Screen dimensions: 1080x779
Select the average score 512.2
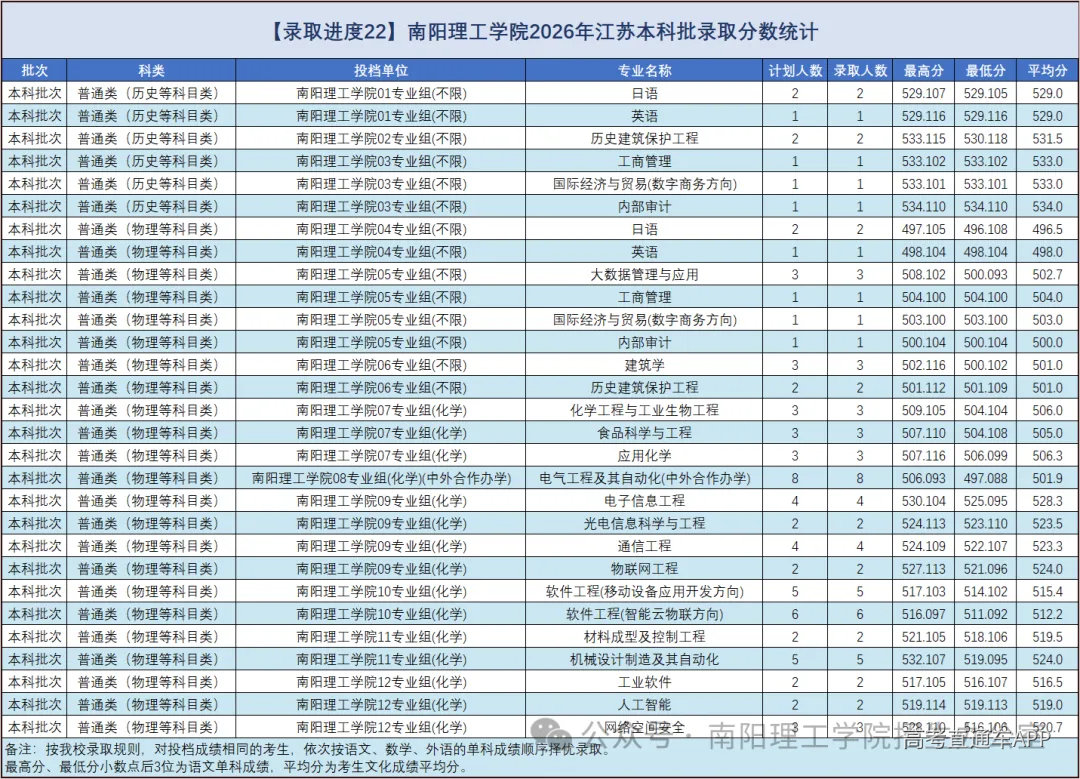pyautogui.click(x=1048, y=614)
